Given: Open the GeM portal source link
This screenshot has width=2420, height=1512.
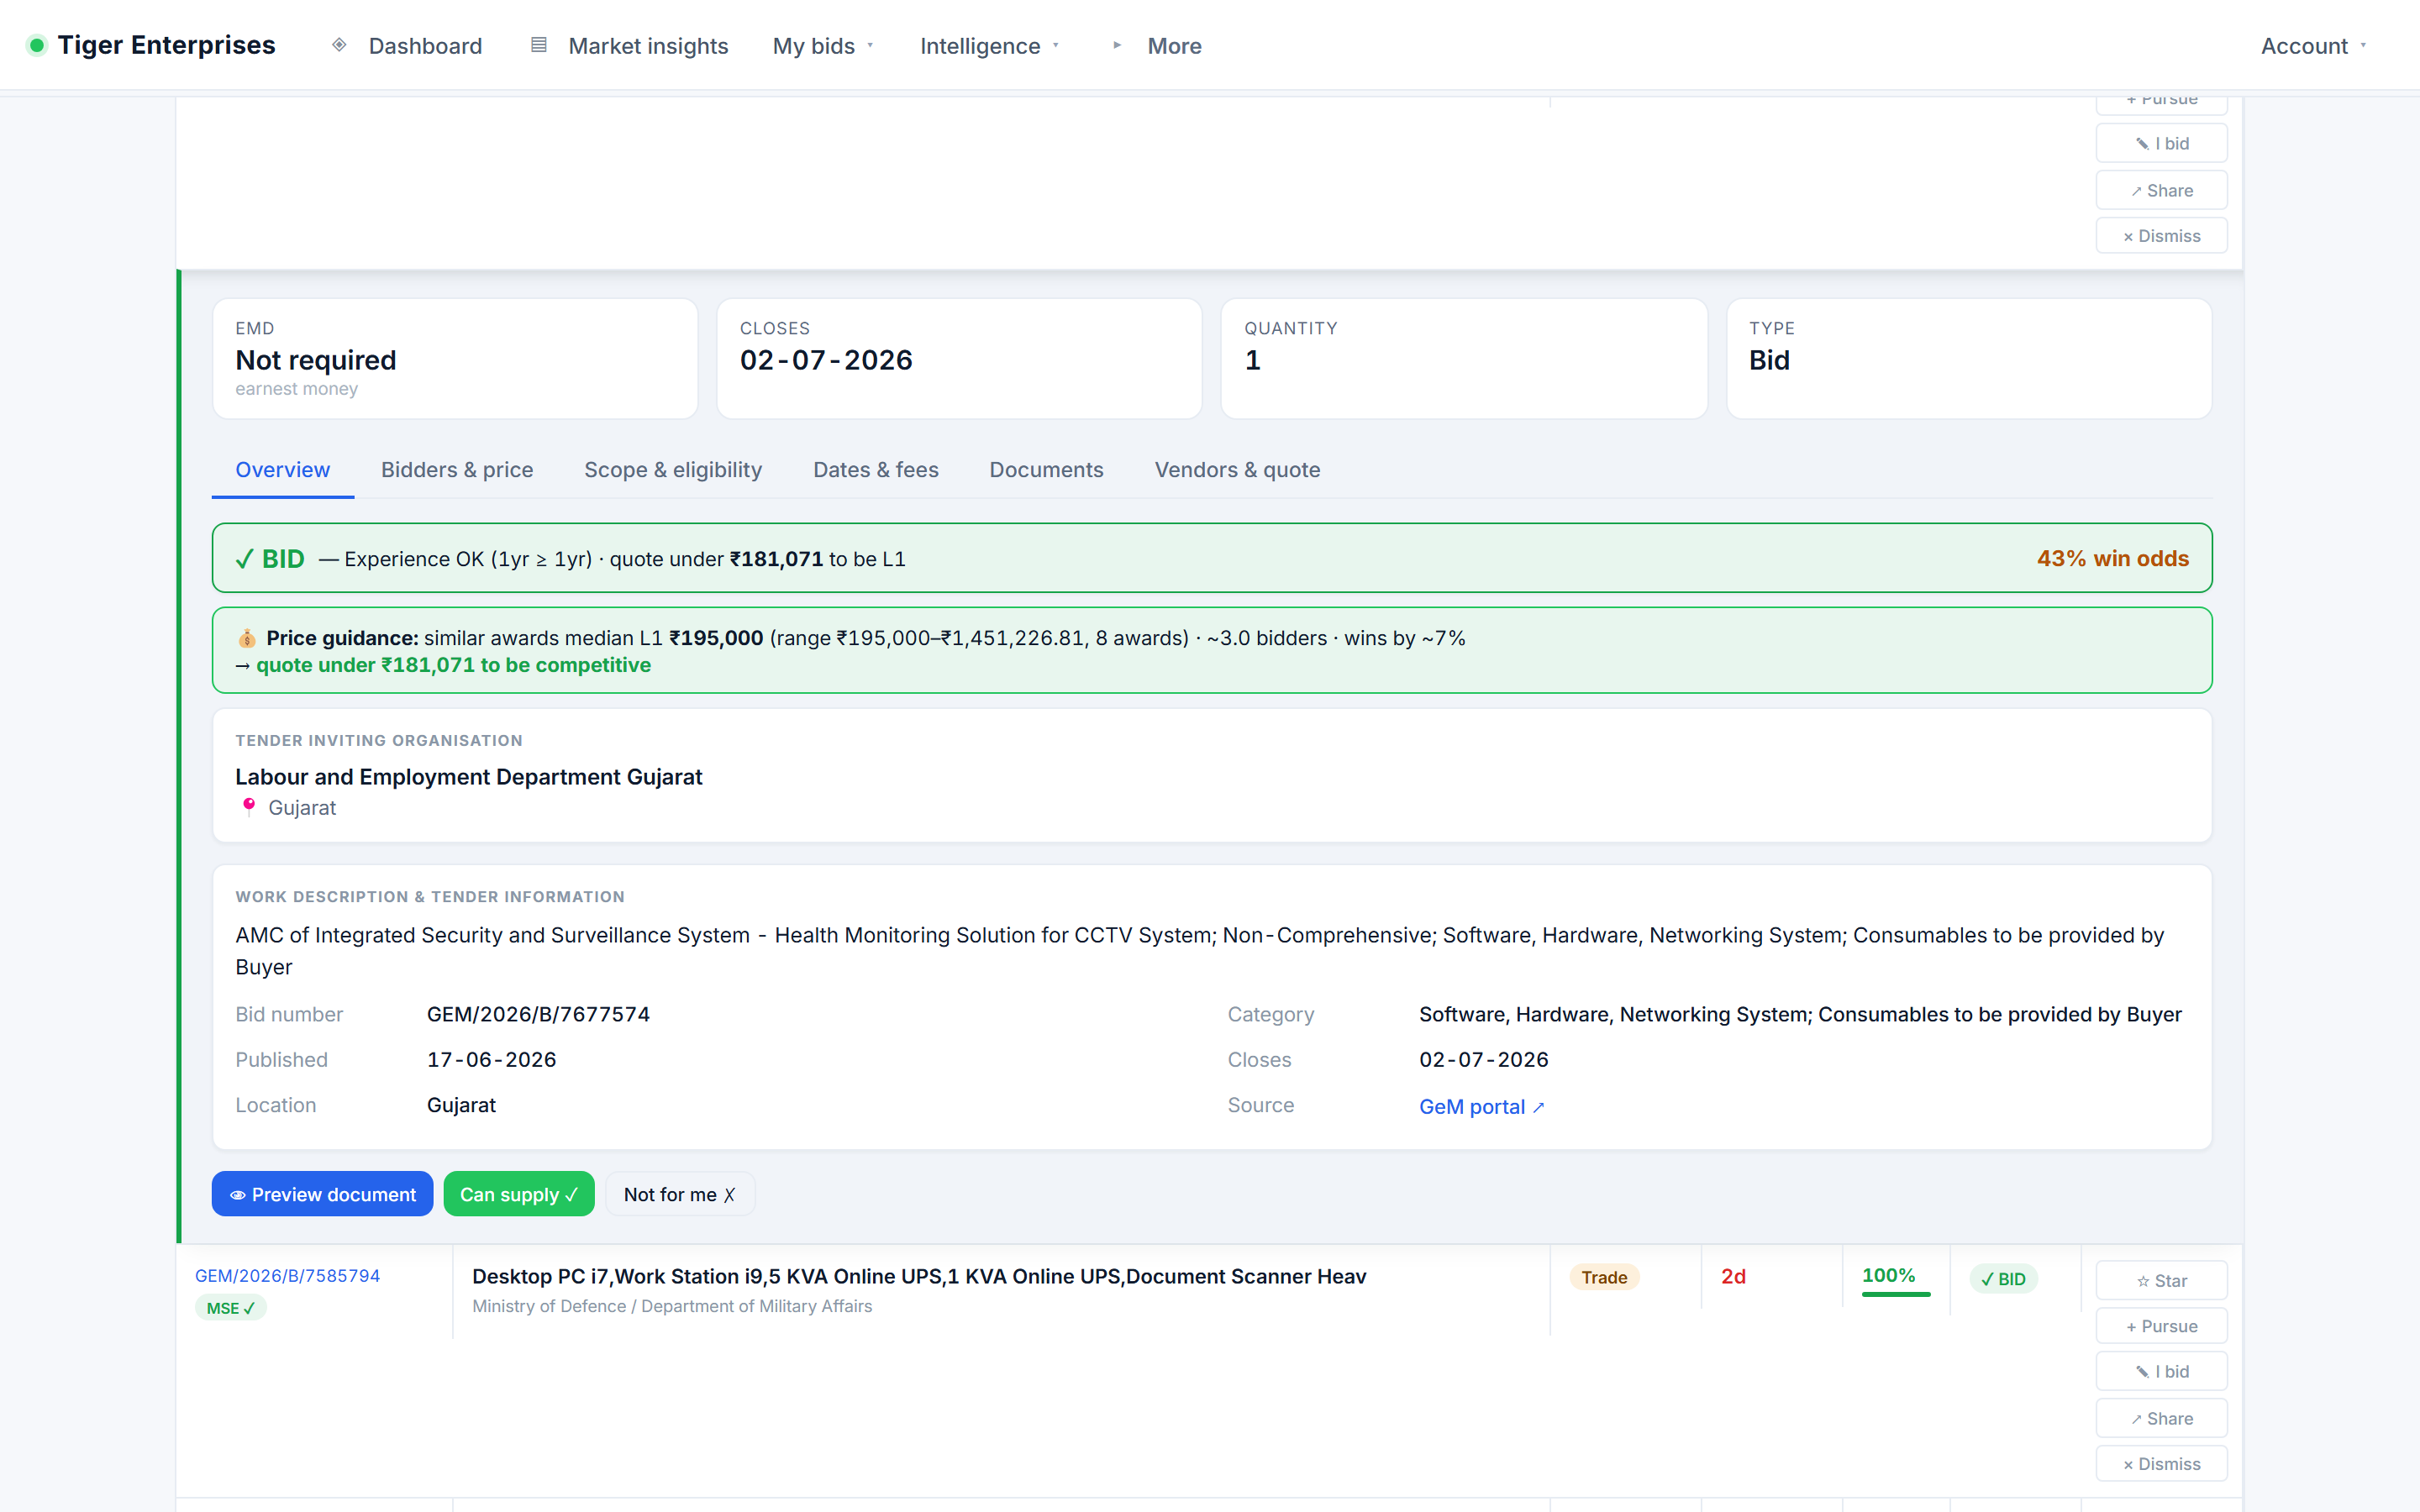Looking at the screenshot, I should 1481,1107.
